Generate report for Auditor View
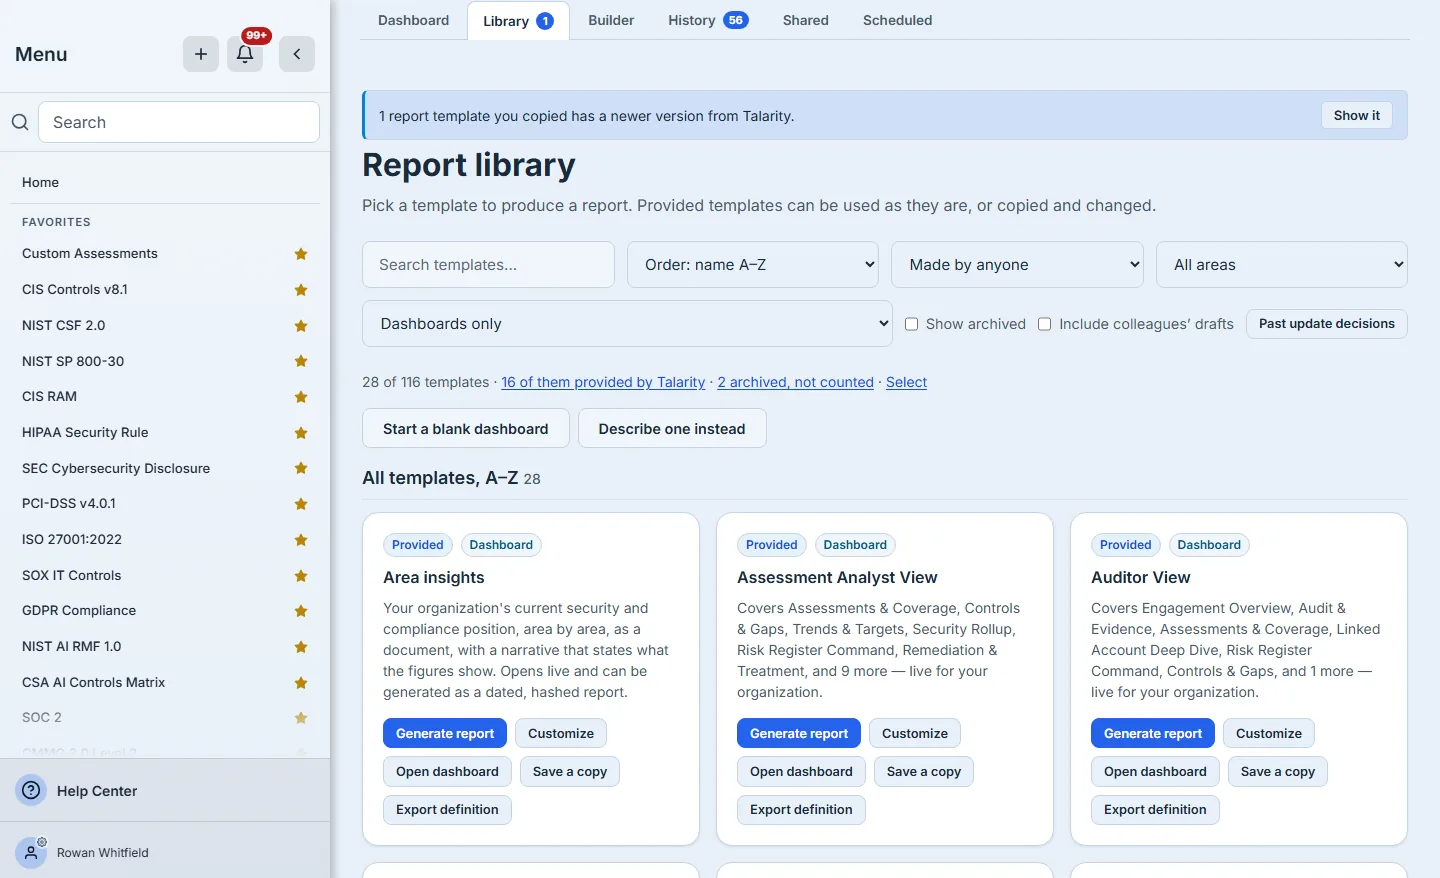Screen dimensions: 1440x878 tap(1153, 733)
